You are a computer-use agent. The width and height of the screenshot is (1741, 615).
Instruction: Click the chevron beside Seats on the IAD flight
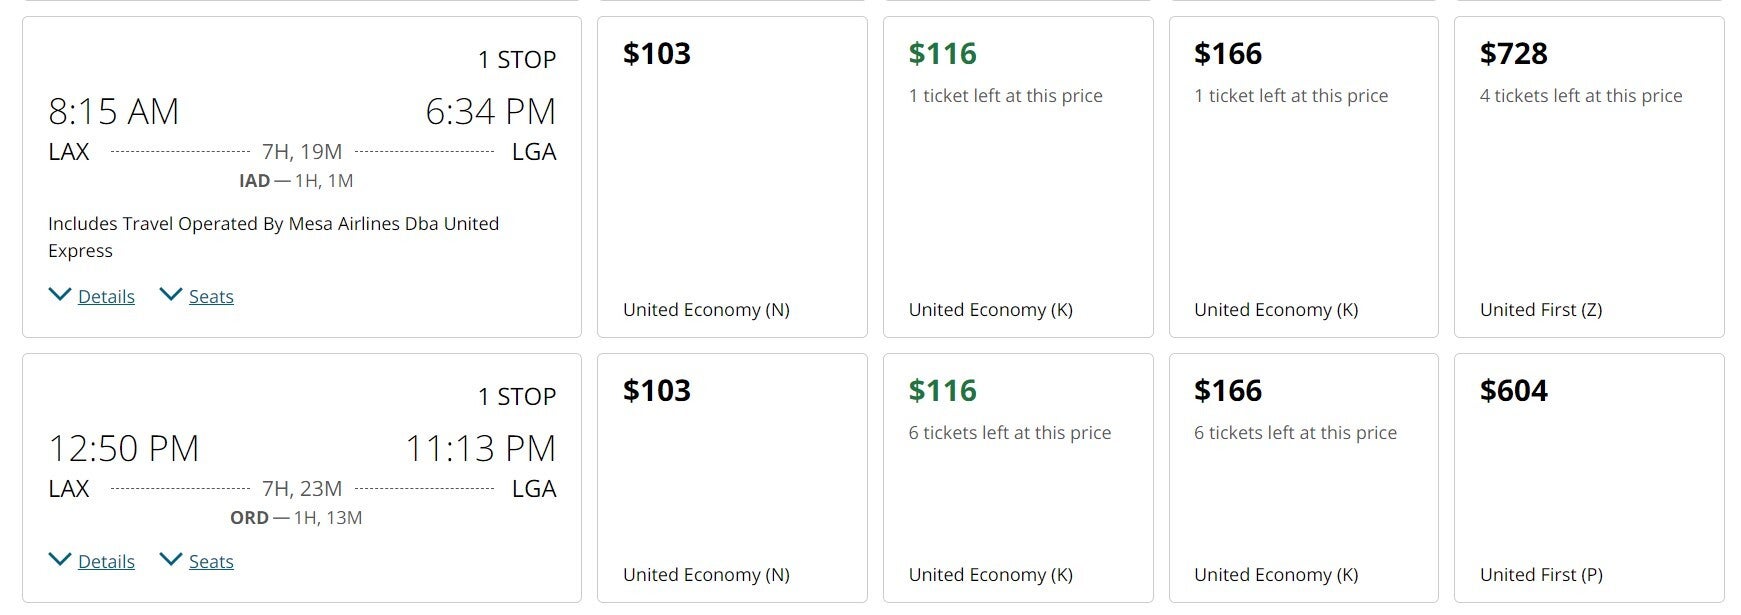tap(171, 294)
